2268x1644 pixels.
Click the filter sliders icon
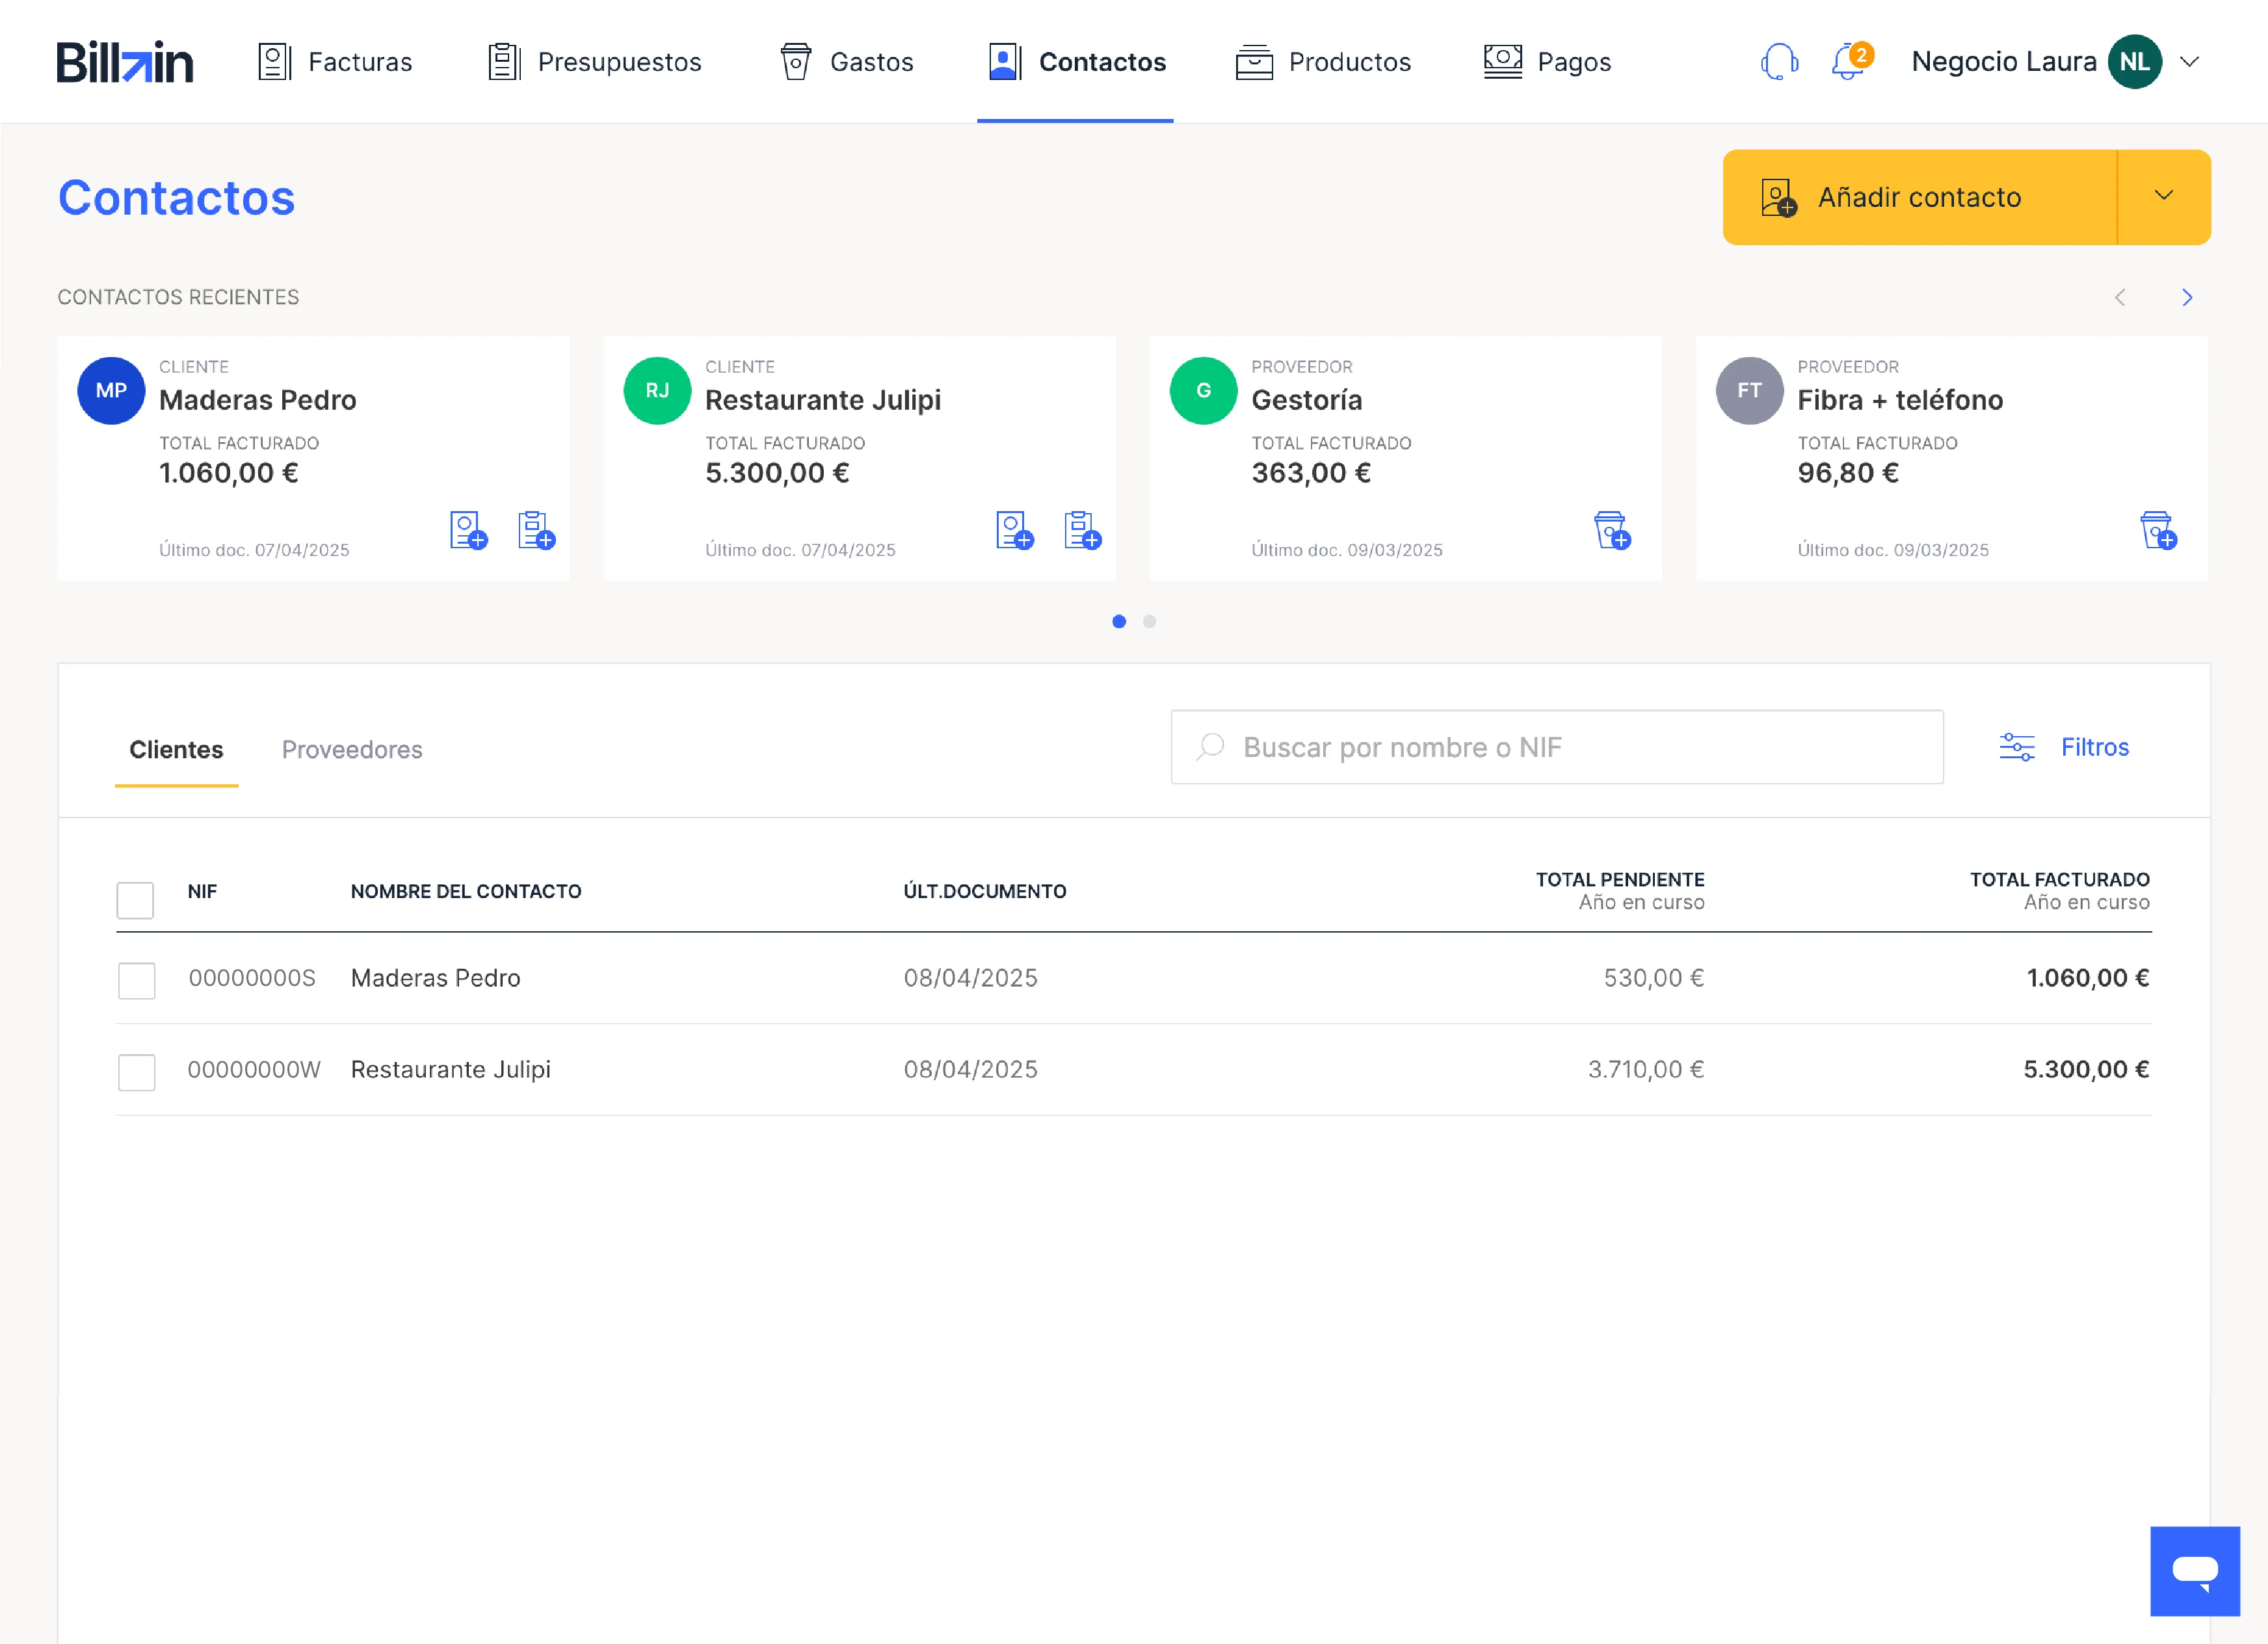(2016, 747)
